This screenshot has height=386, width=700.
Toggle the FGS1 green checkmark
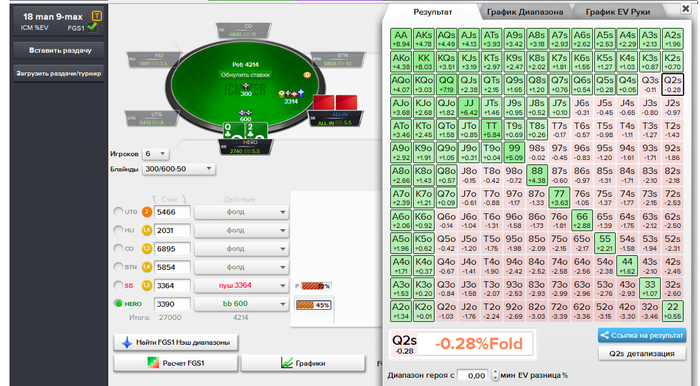coord(92,27)
